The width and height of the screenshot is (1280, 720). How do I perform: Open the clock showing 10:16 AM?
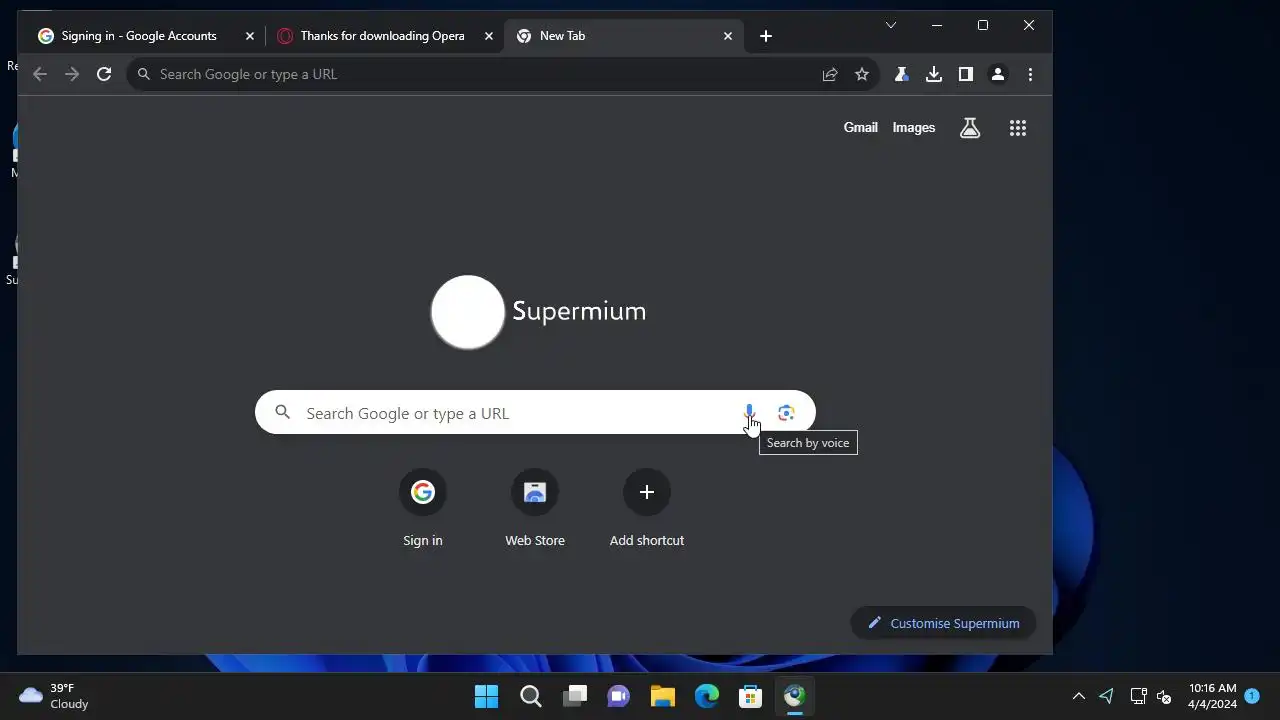(1212, 696)
